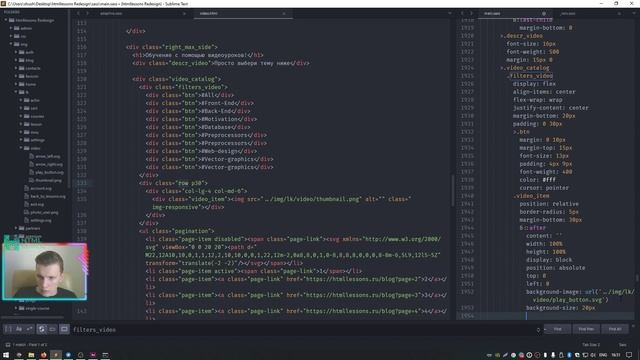640x360 pixels.
Task: Open Tab Size setting in status bar
Action: pos(591,345)
